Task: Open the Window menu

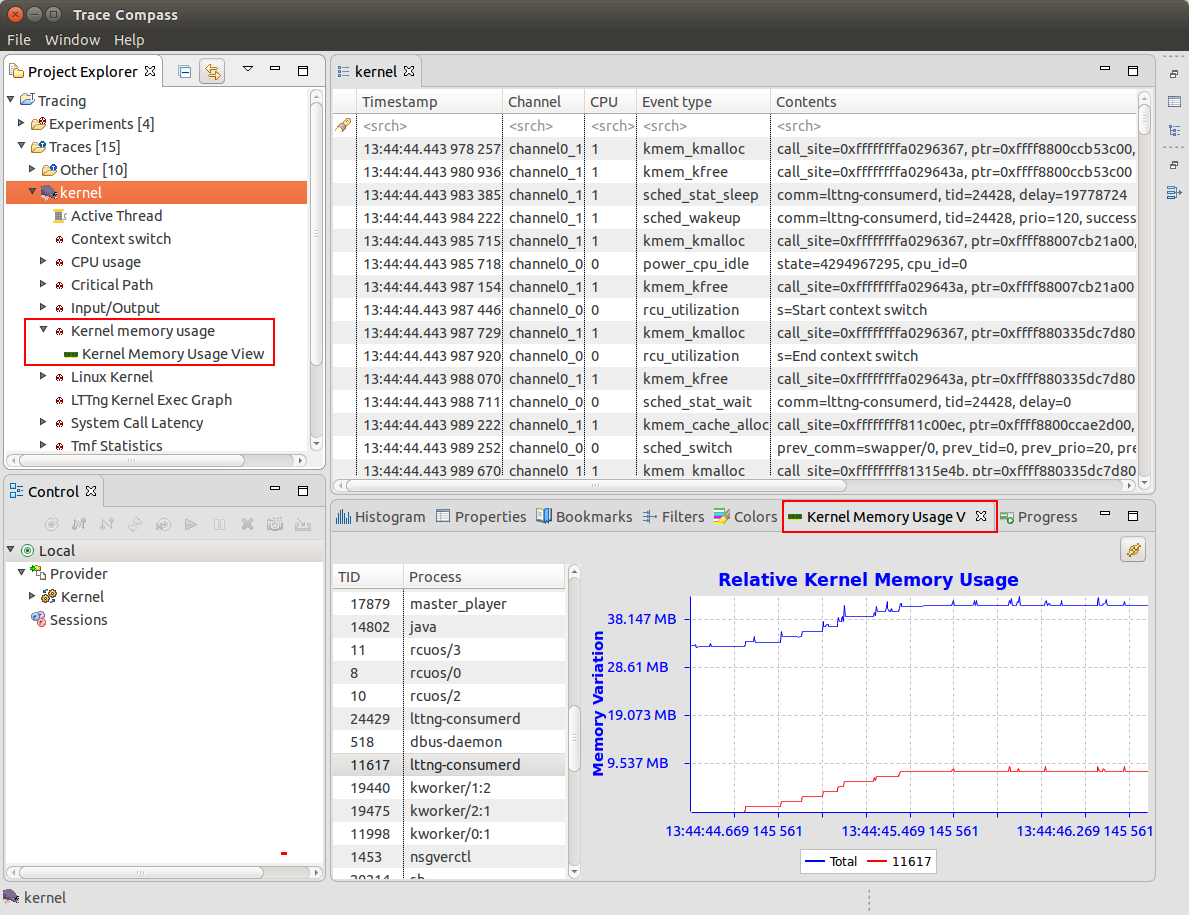Action: (72, 39)
